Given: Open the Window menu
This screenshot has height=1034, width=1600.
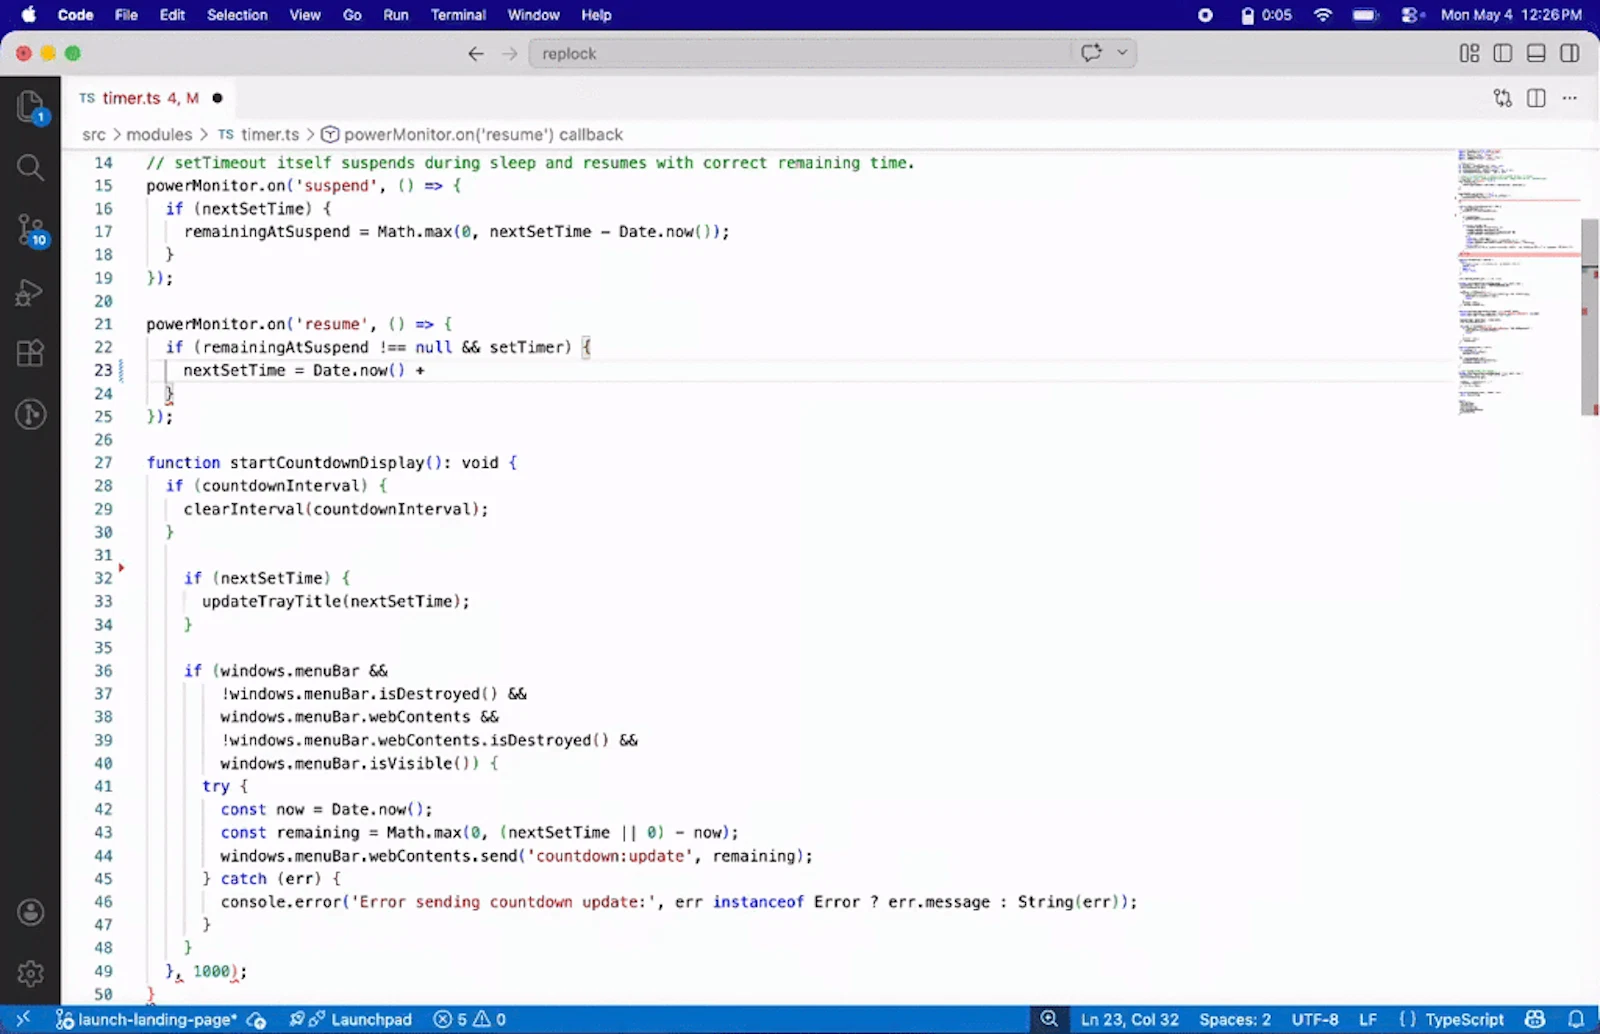Looking at the screenshot, I should (533, 15).
